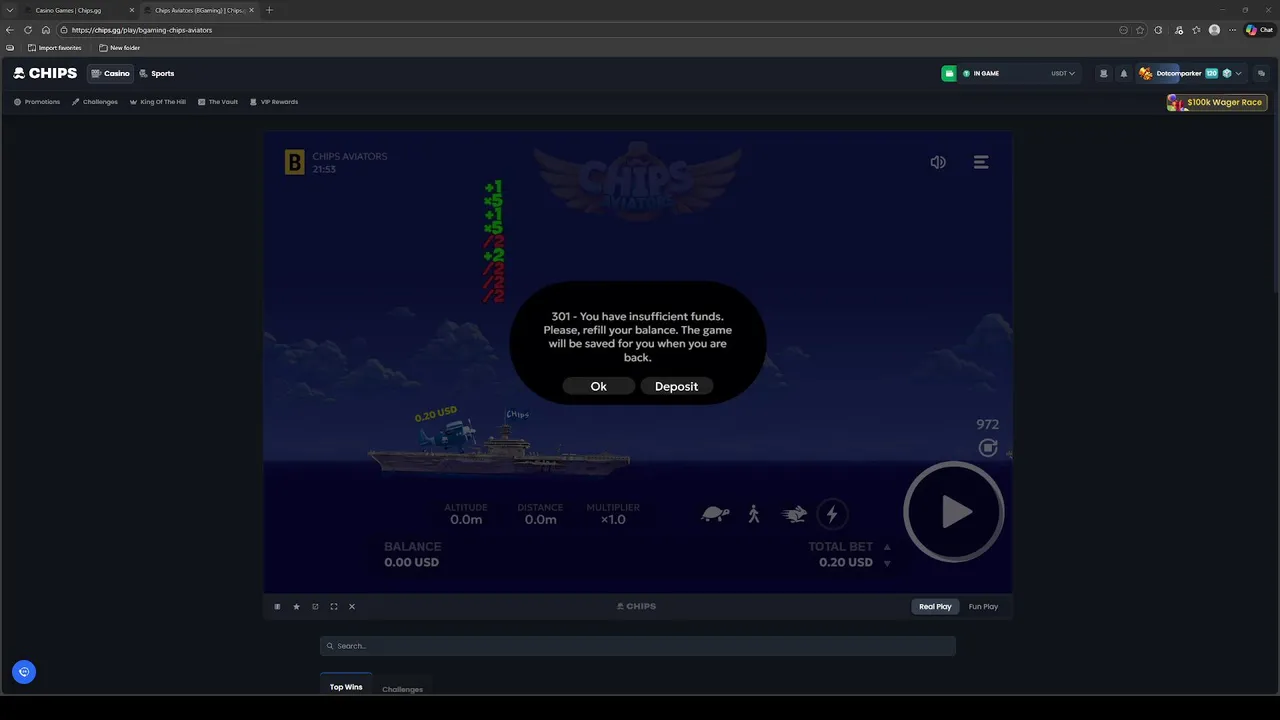The width and height of the screenshot is (1280, 720).
Task: Expand the browser tab list chevron
Action: 10,10
